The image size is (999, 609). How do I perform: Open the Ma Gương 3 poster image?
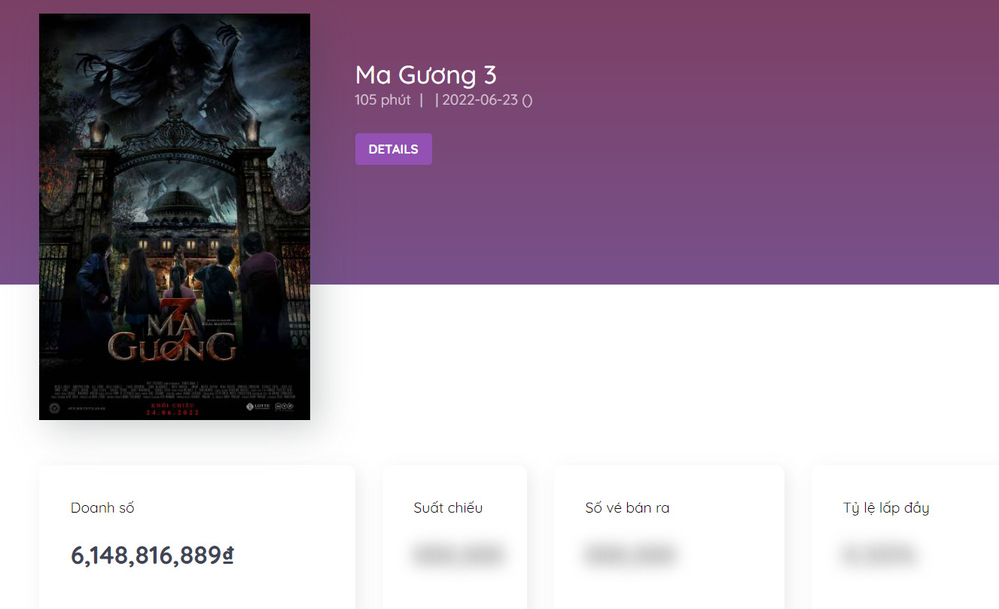point(174,216)
